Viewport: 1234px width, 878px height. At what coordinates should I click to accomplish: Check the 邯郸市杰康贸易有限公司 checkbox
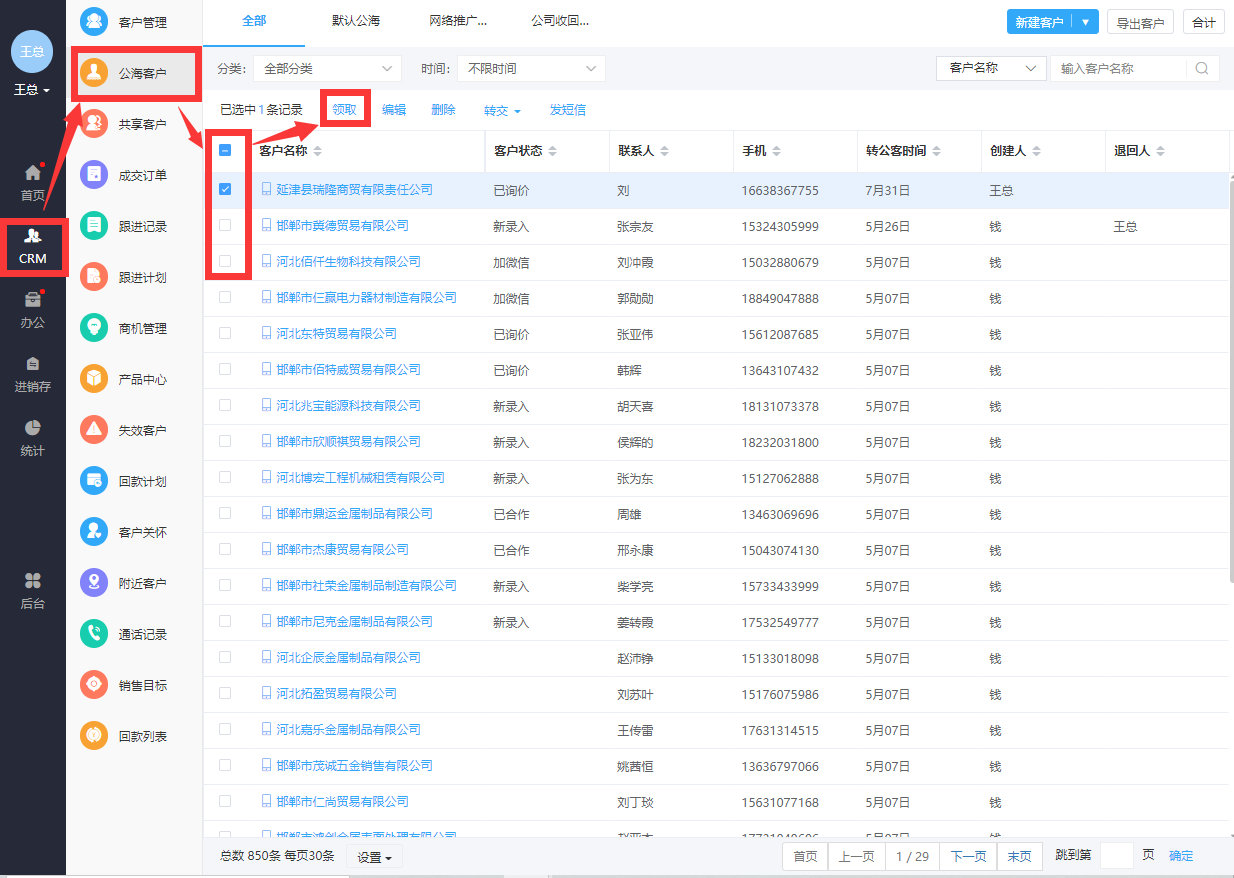click(225, 549)
